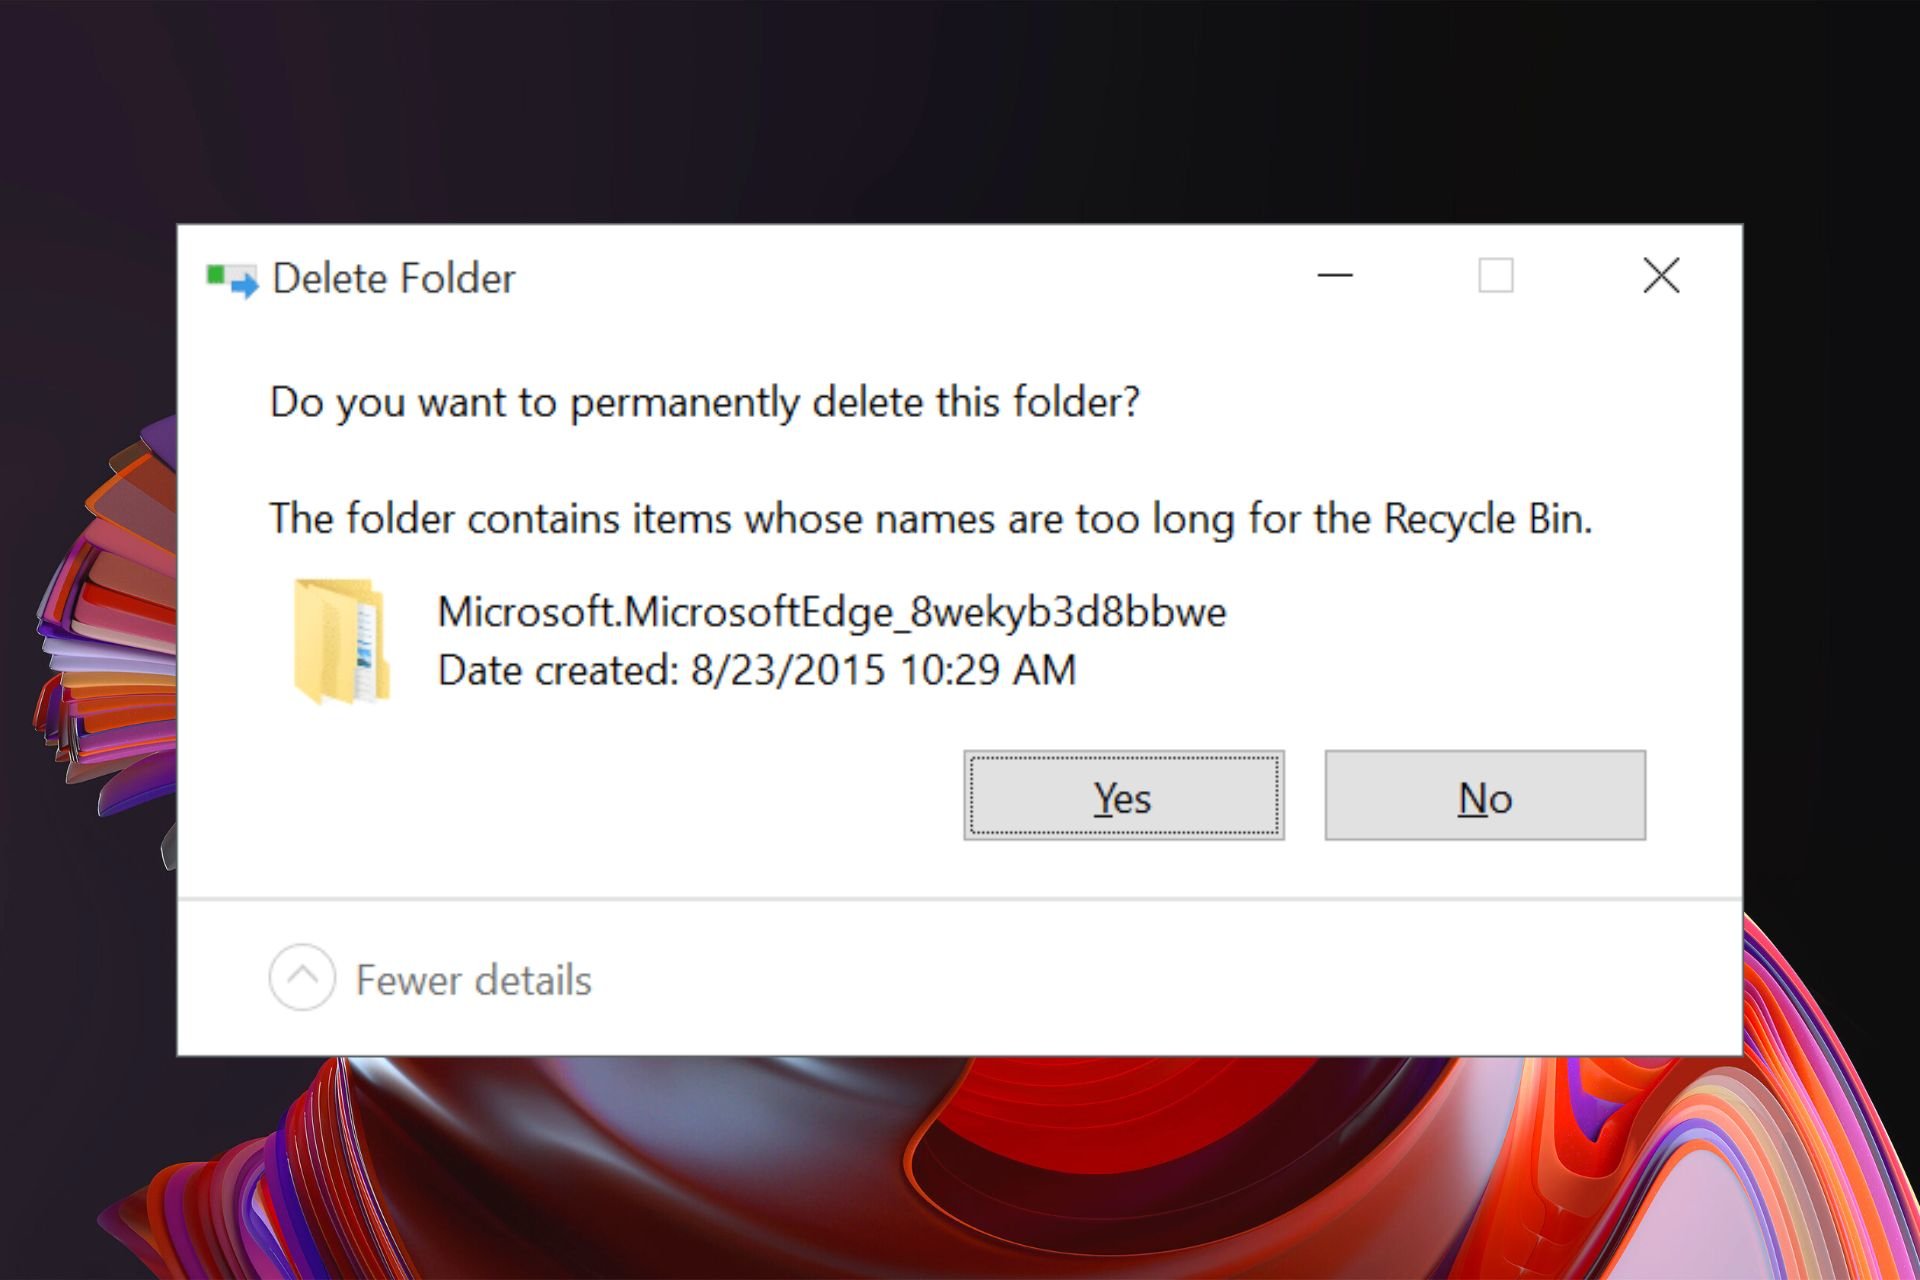Click the names too long warning sentence
Screen dimensions: 1920x1280
931,519
